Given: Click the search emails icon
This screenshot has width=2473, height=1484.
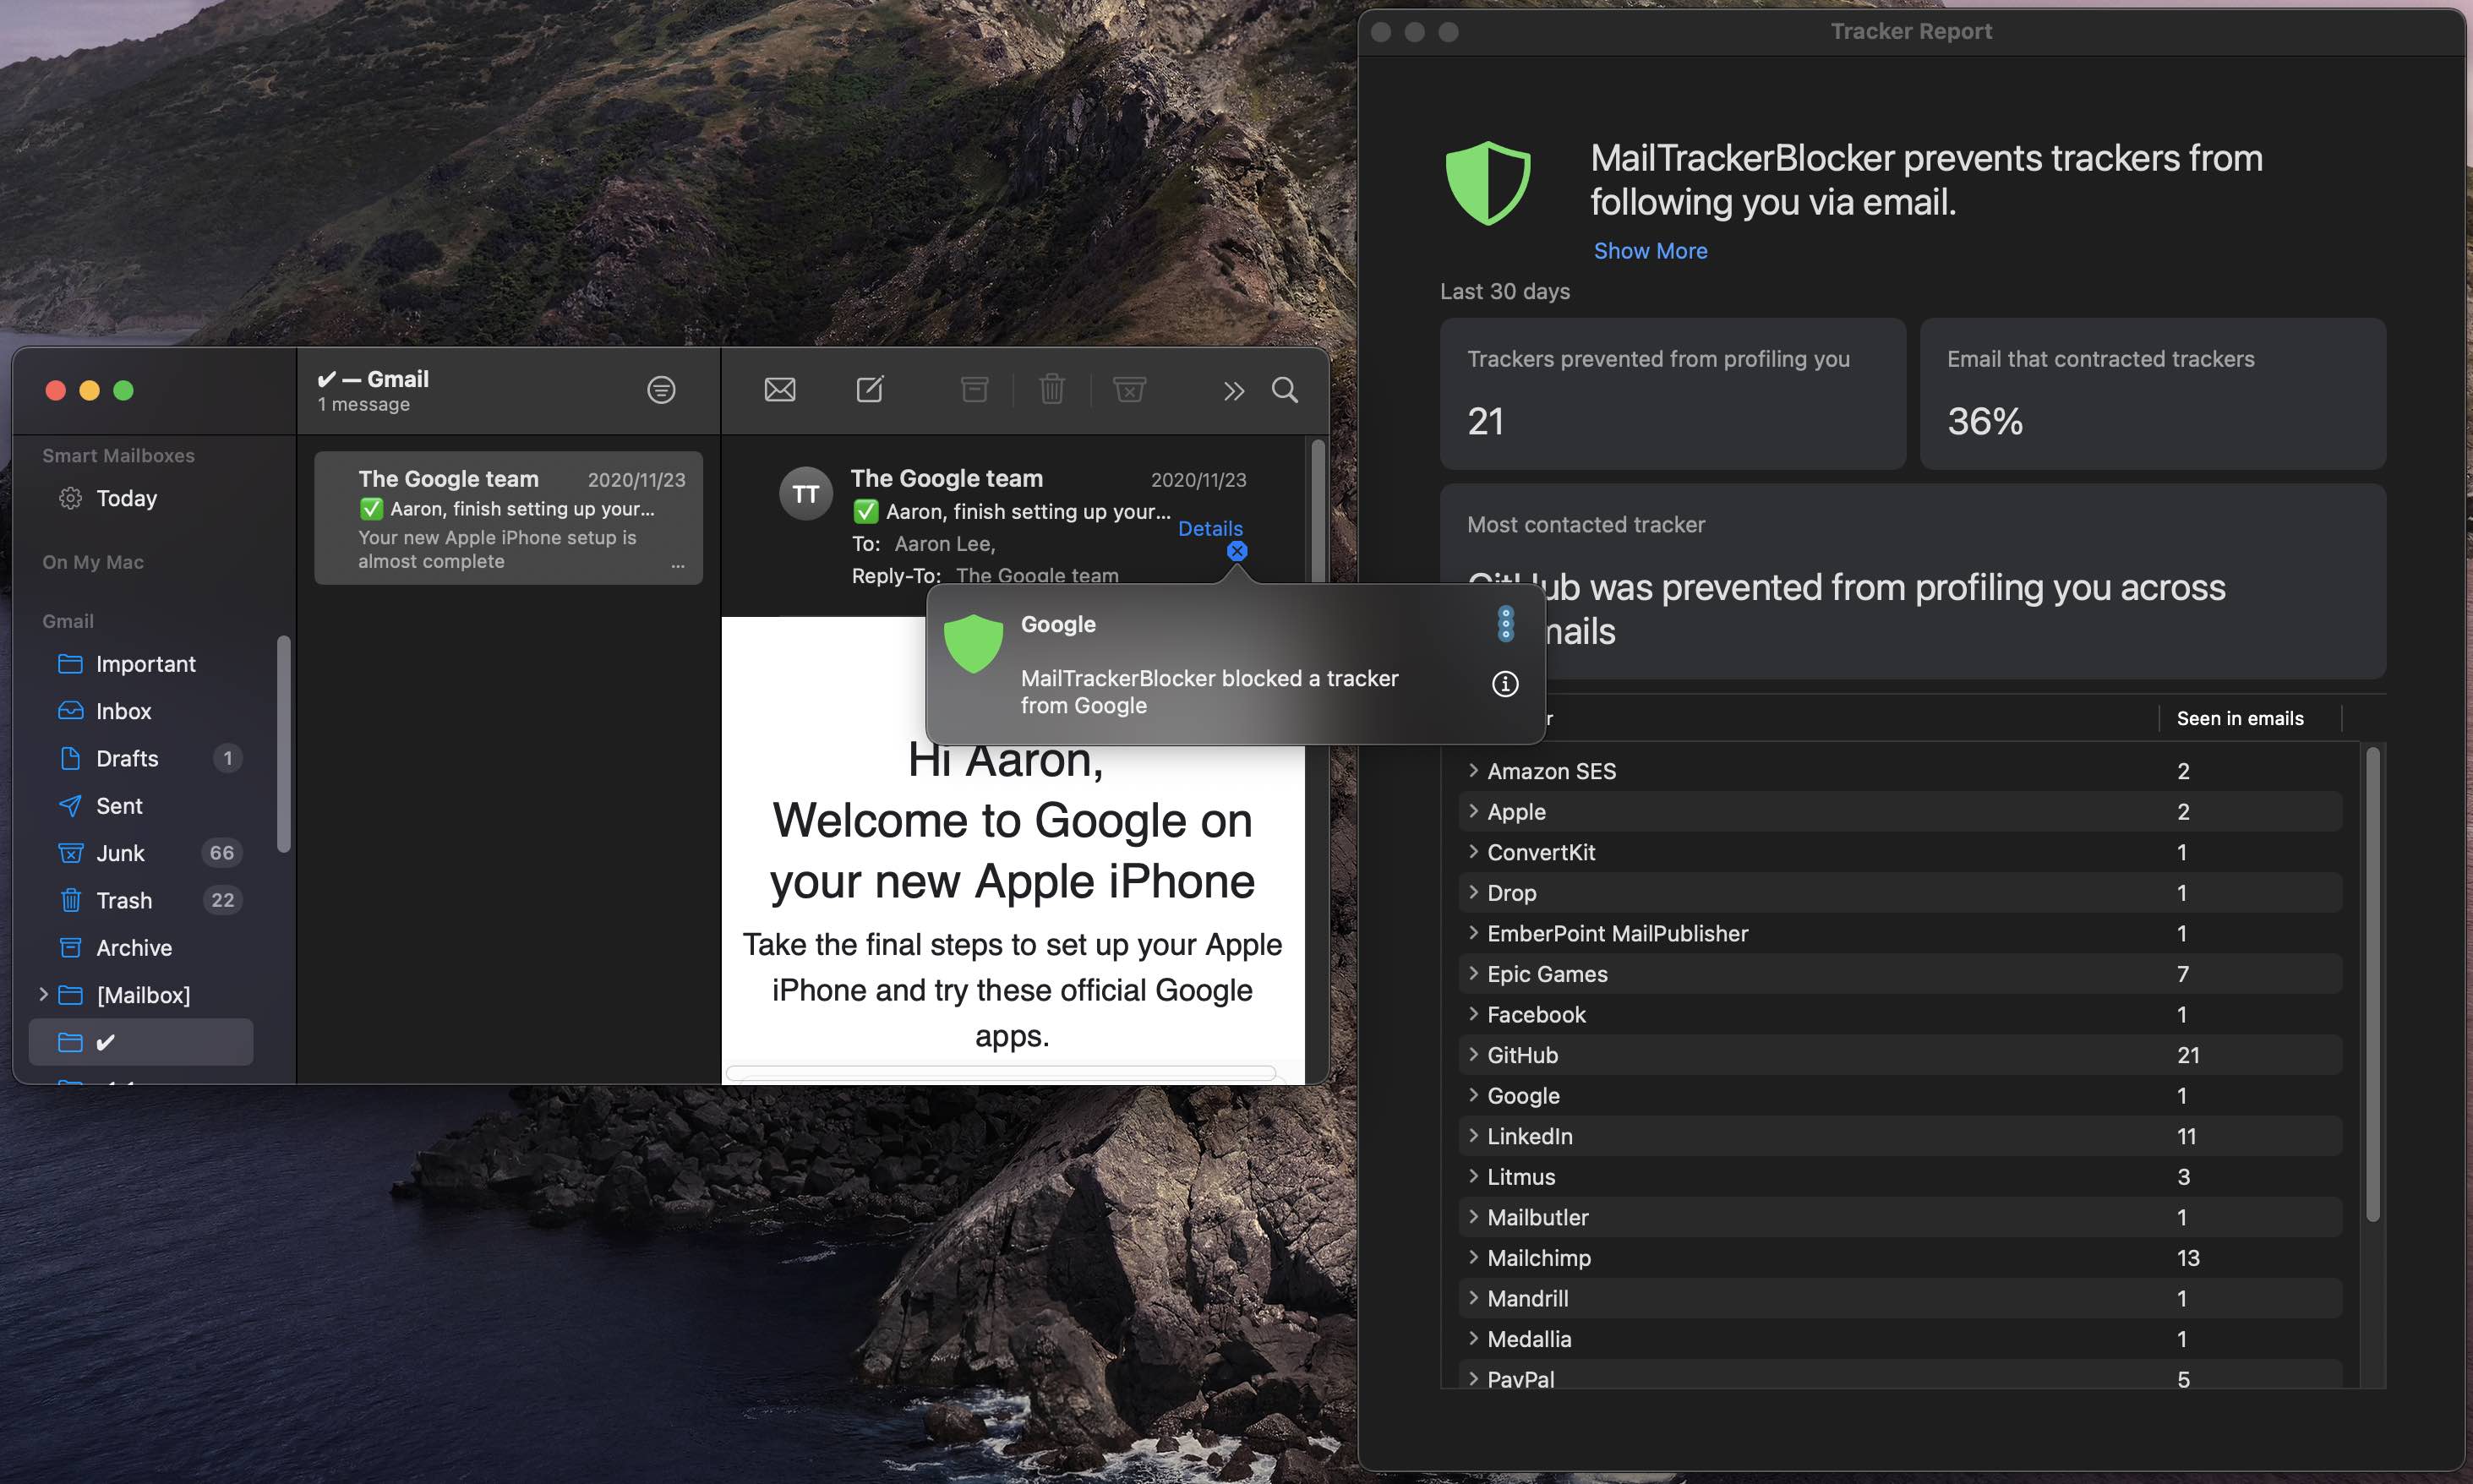Looking at the screenshot, I should click(x=1288, y=389).
